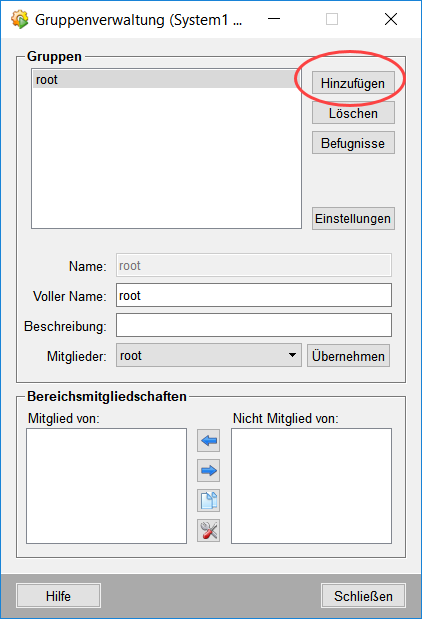Click the disabled Name field
Viewport: 422px width, 619px height.
[x=254, y=265]
